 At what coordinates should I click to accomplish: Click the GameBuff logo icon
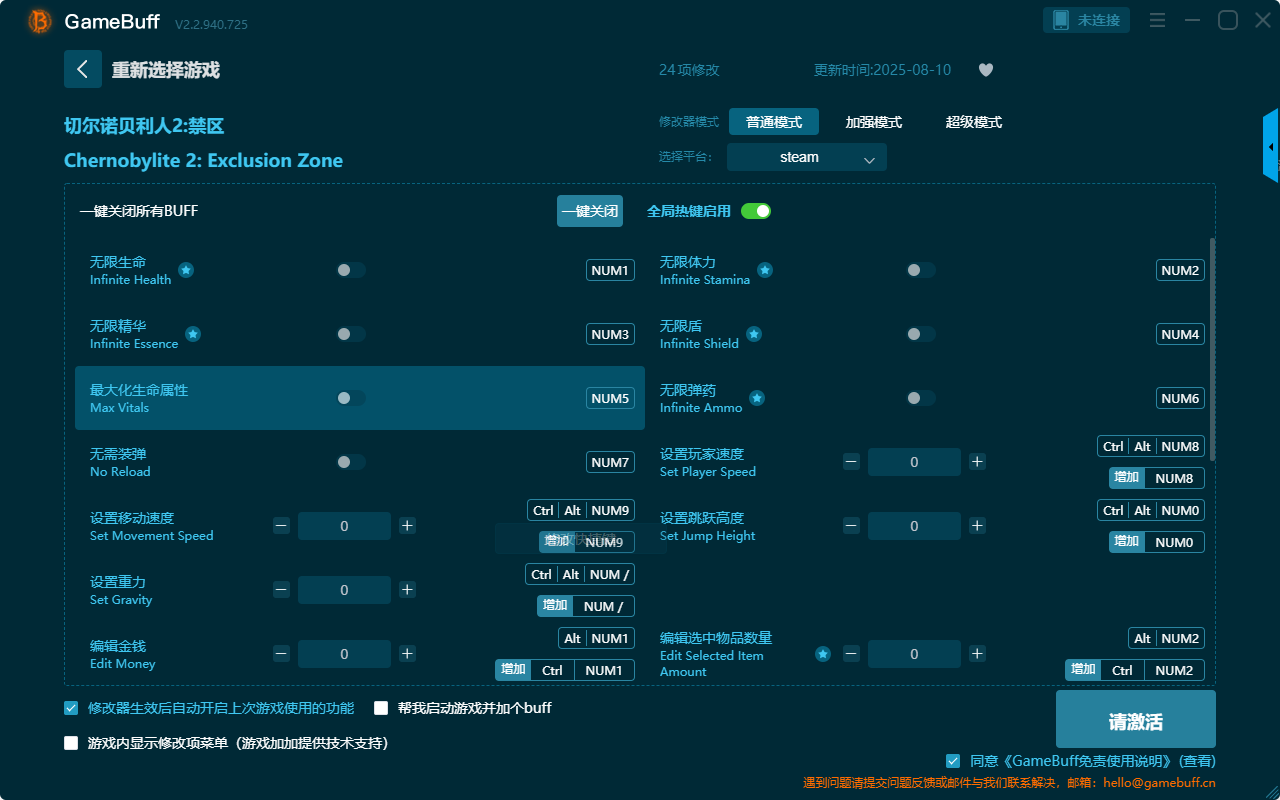[x=40, y=21]
